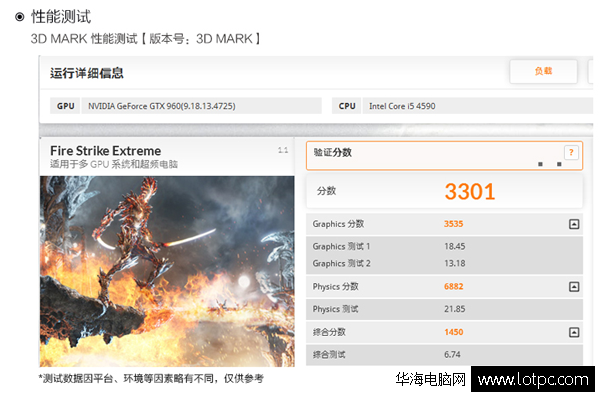Collapse the Physics 分数 section
Image resolution: width=600 pixels, height=397 pixels.
[x=574, y=286]
